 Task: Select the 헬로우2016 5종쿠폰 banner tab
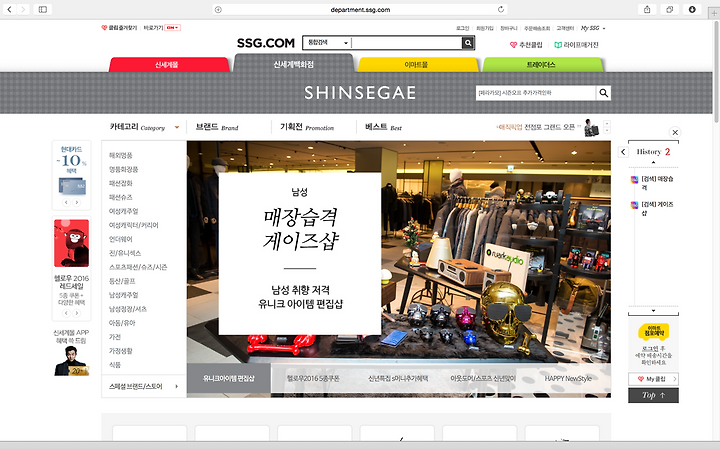coord(313,378)
